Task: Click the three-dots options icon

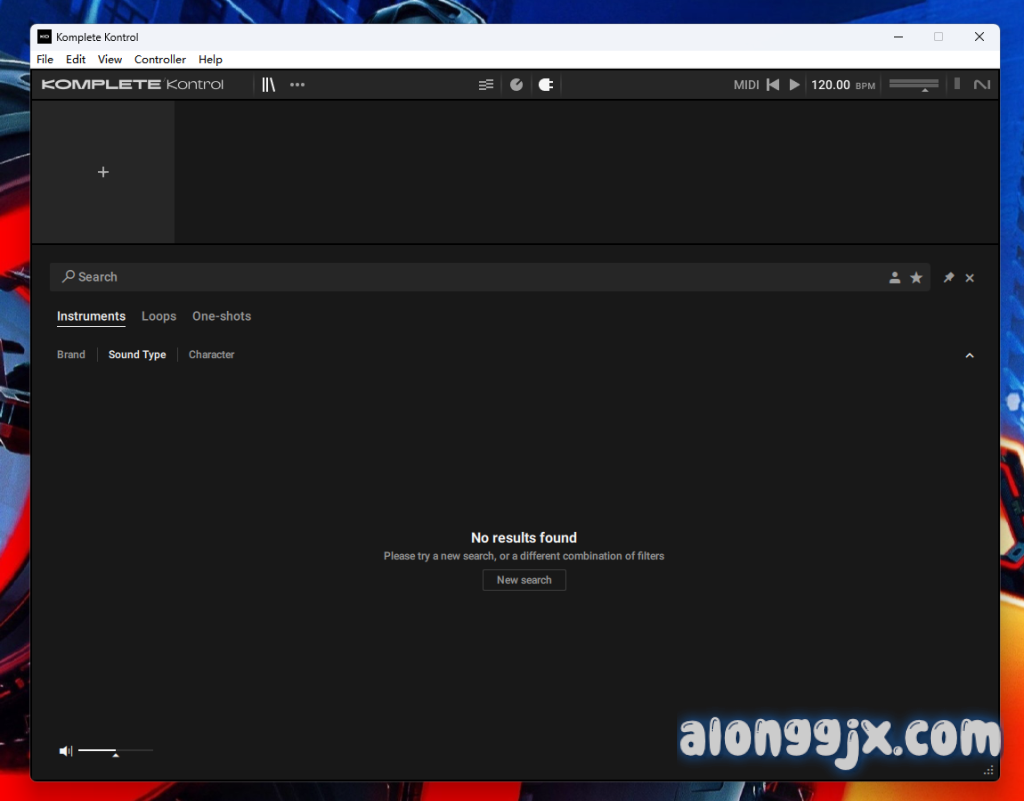Action: coord(297,85)
